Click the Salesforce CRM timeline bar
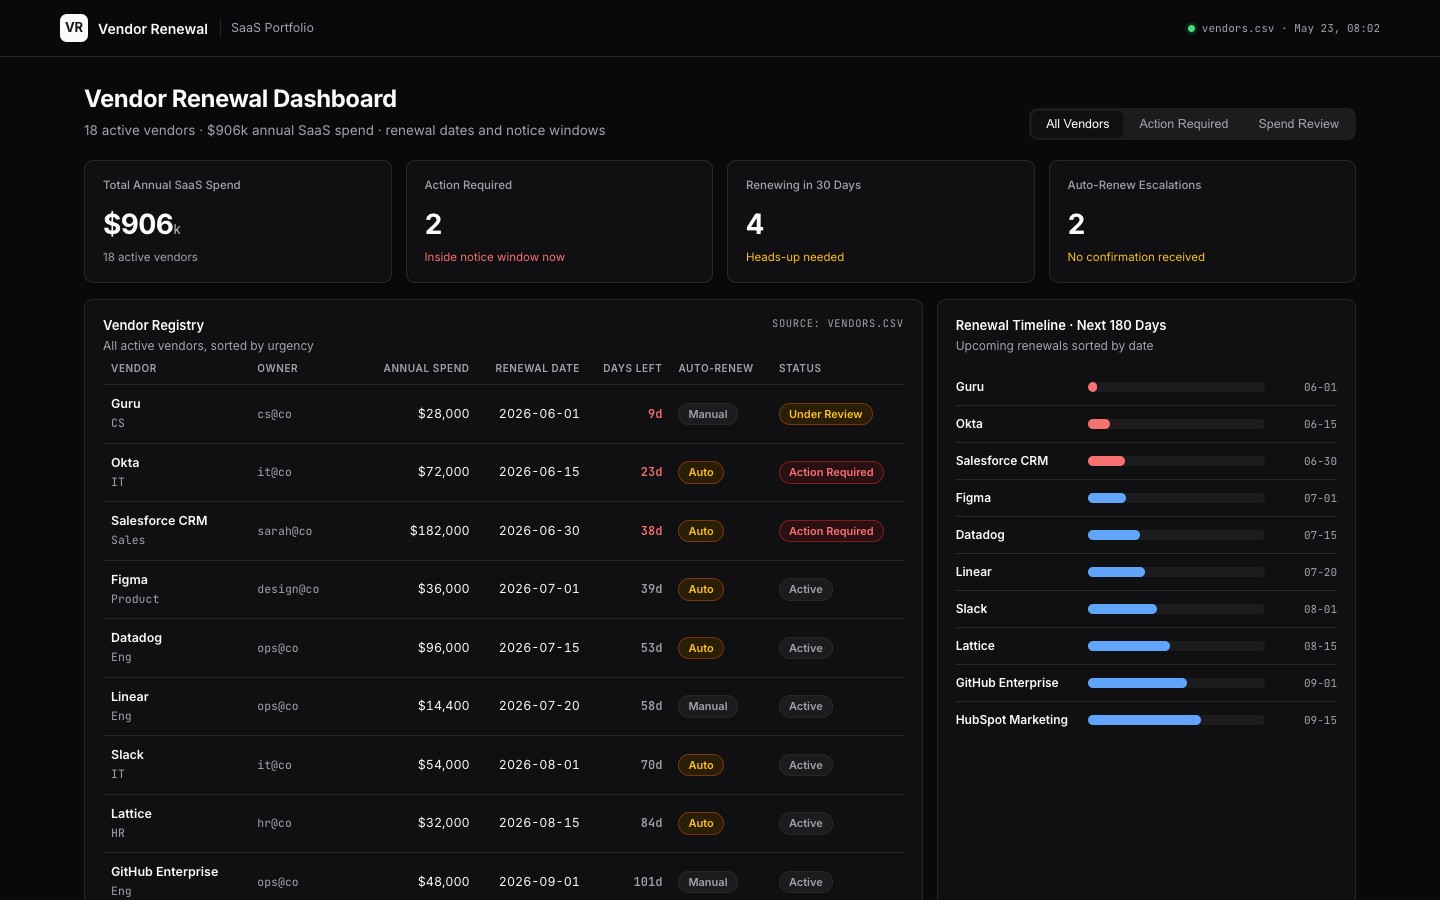The image size is (1440, 900). point(1176,461)
